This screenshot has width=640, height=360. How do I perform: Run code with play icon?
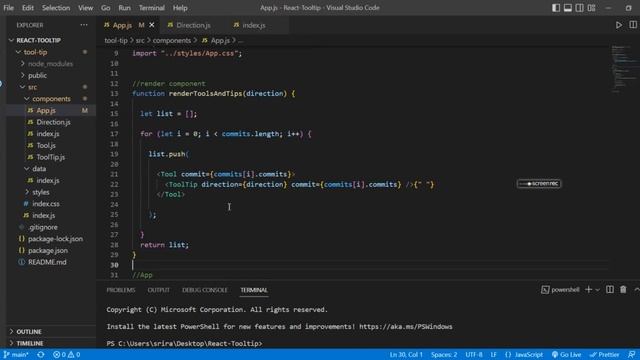(x=619, y=25)
